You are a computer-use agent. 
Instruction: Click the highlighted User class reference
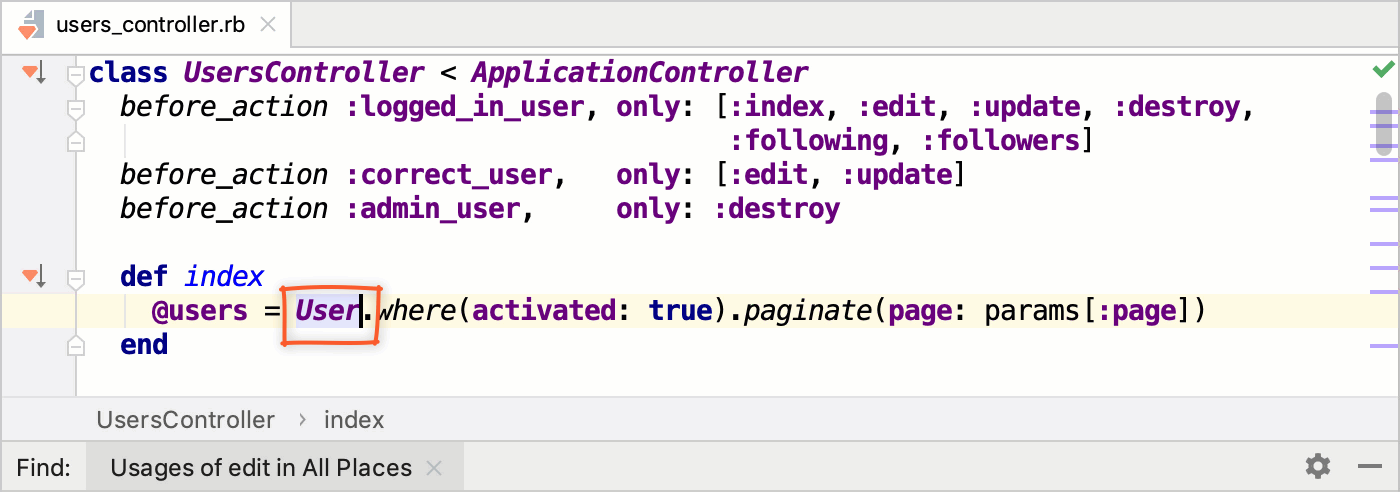(x=327, y=311)
